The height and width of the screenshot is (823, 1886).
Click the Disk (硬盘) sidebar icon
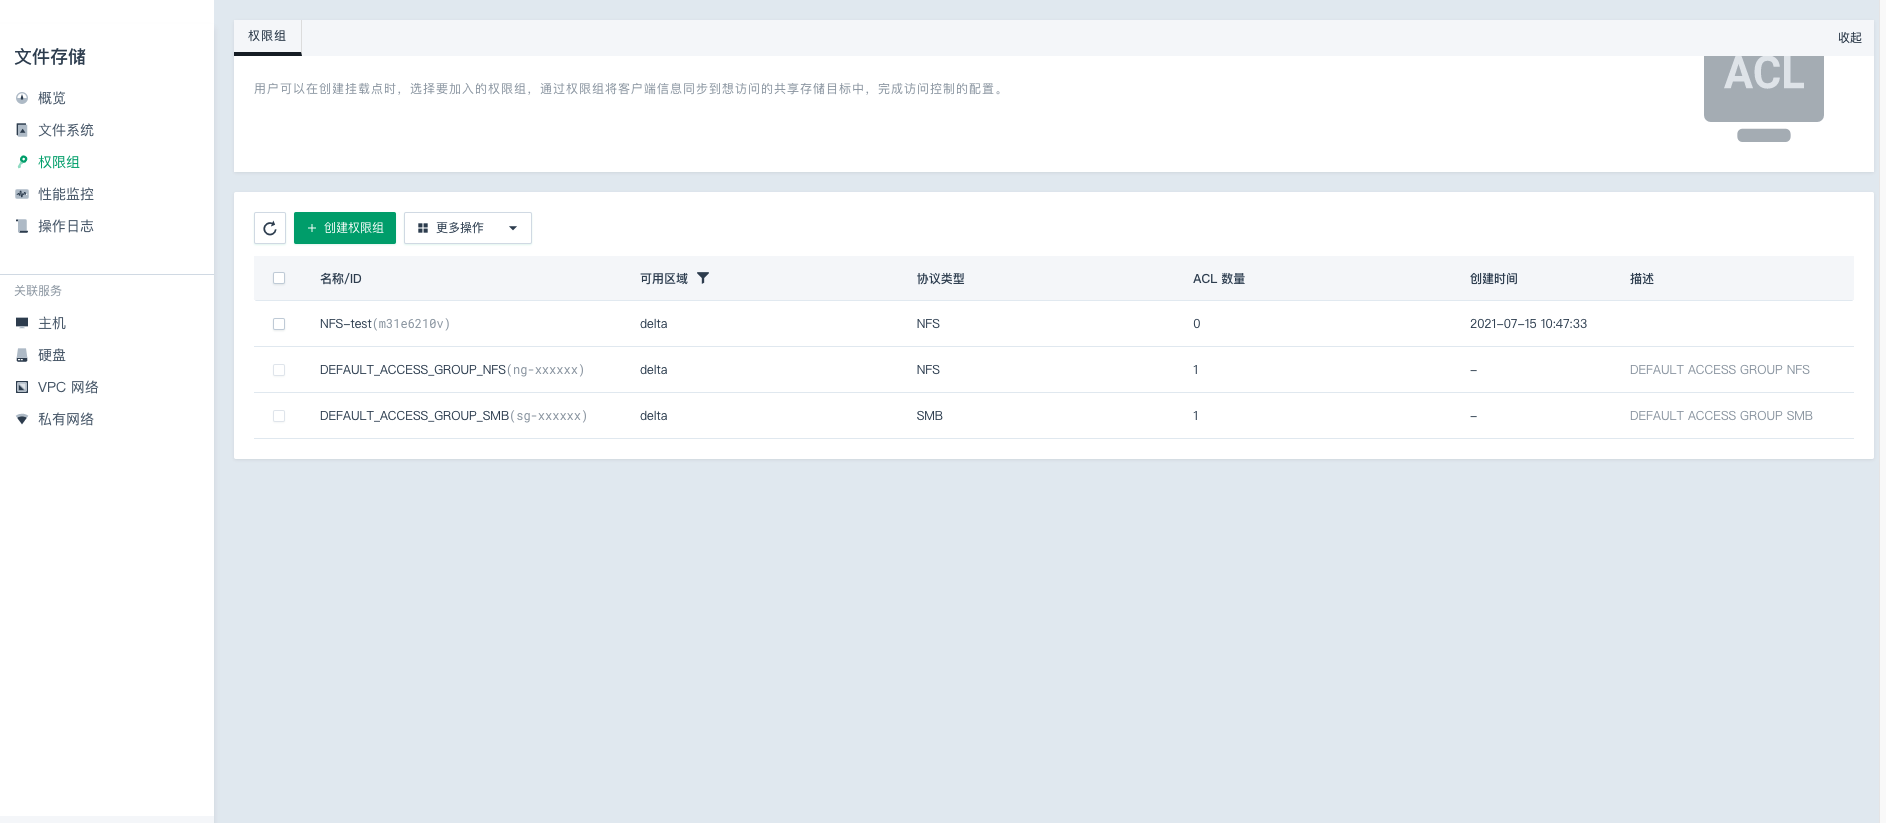click(x=22, y=355)
